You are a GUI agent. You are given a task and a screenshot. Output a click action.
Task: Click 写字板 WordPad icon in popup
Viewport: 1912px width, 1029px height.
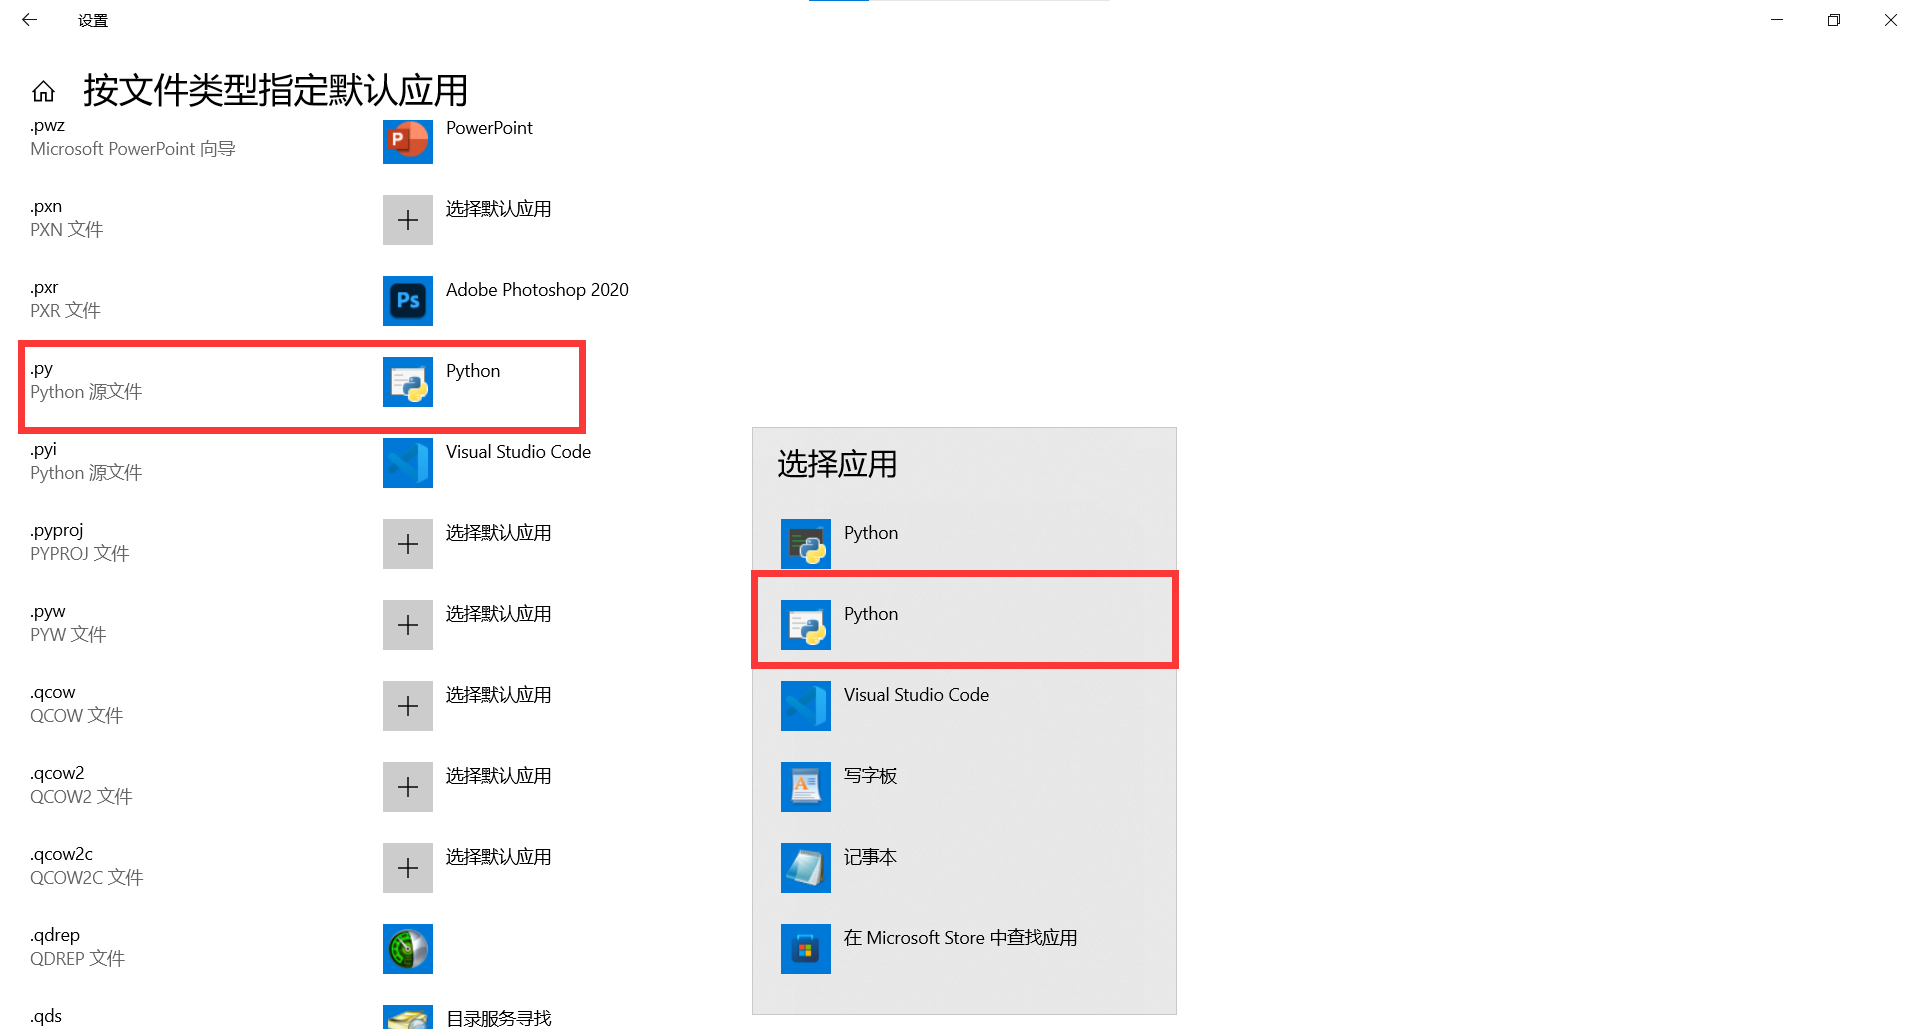[806, 787]
